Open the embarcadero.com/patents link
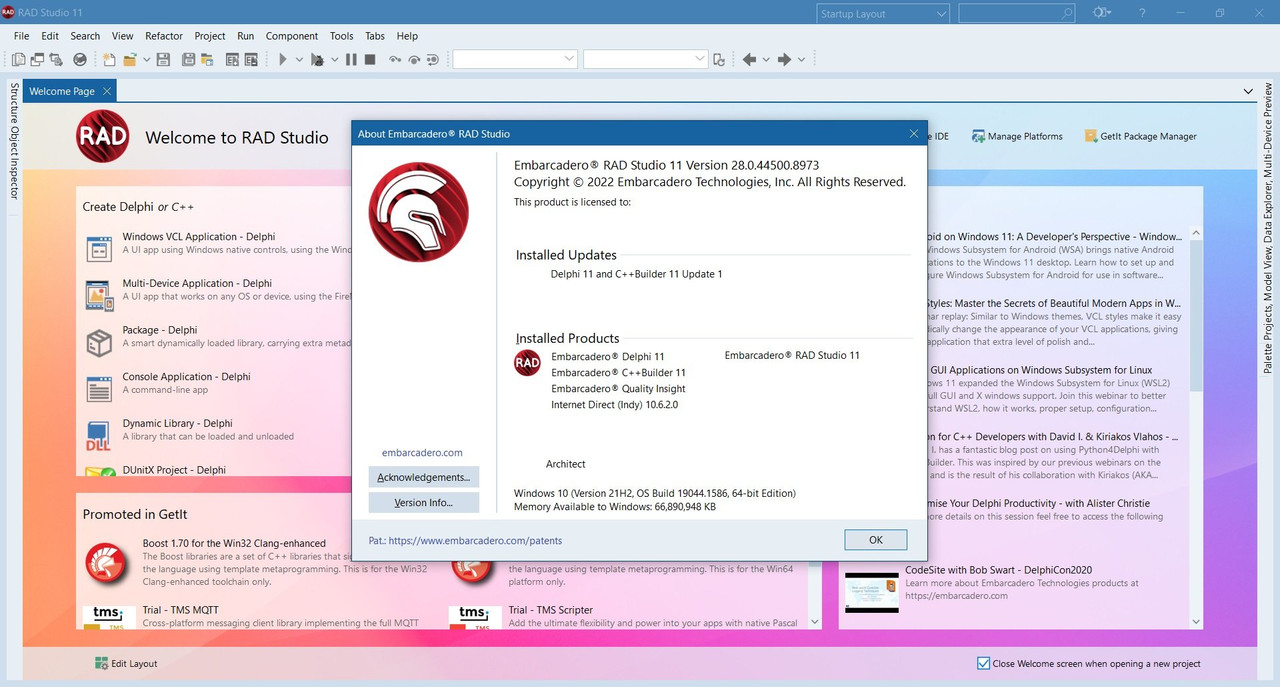Viewport: 1280px width, 687px height. [x=475, y=540]
